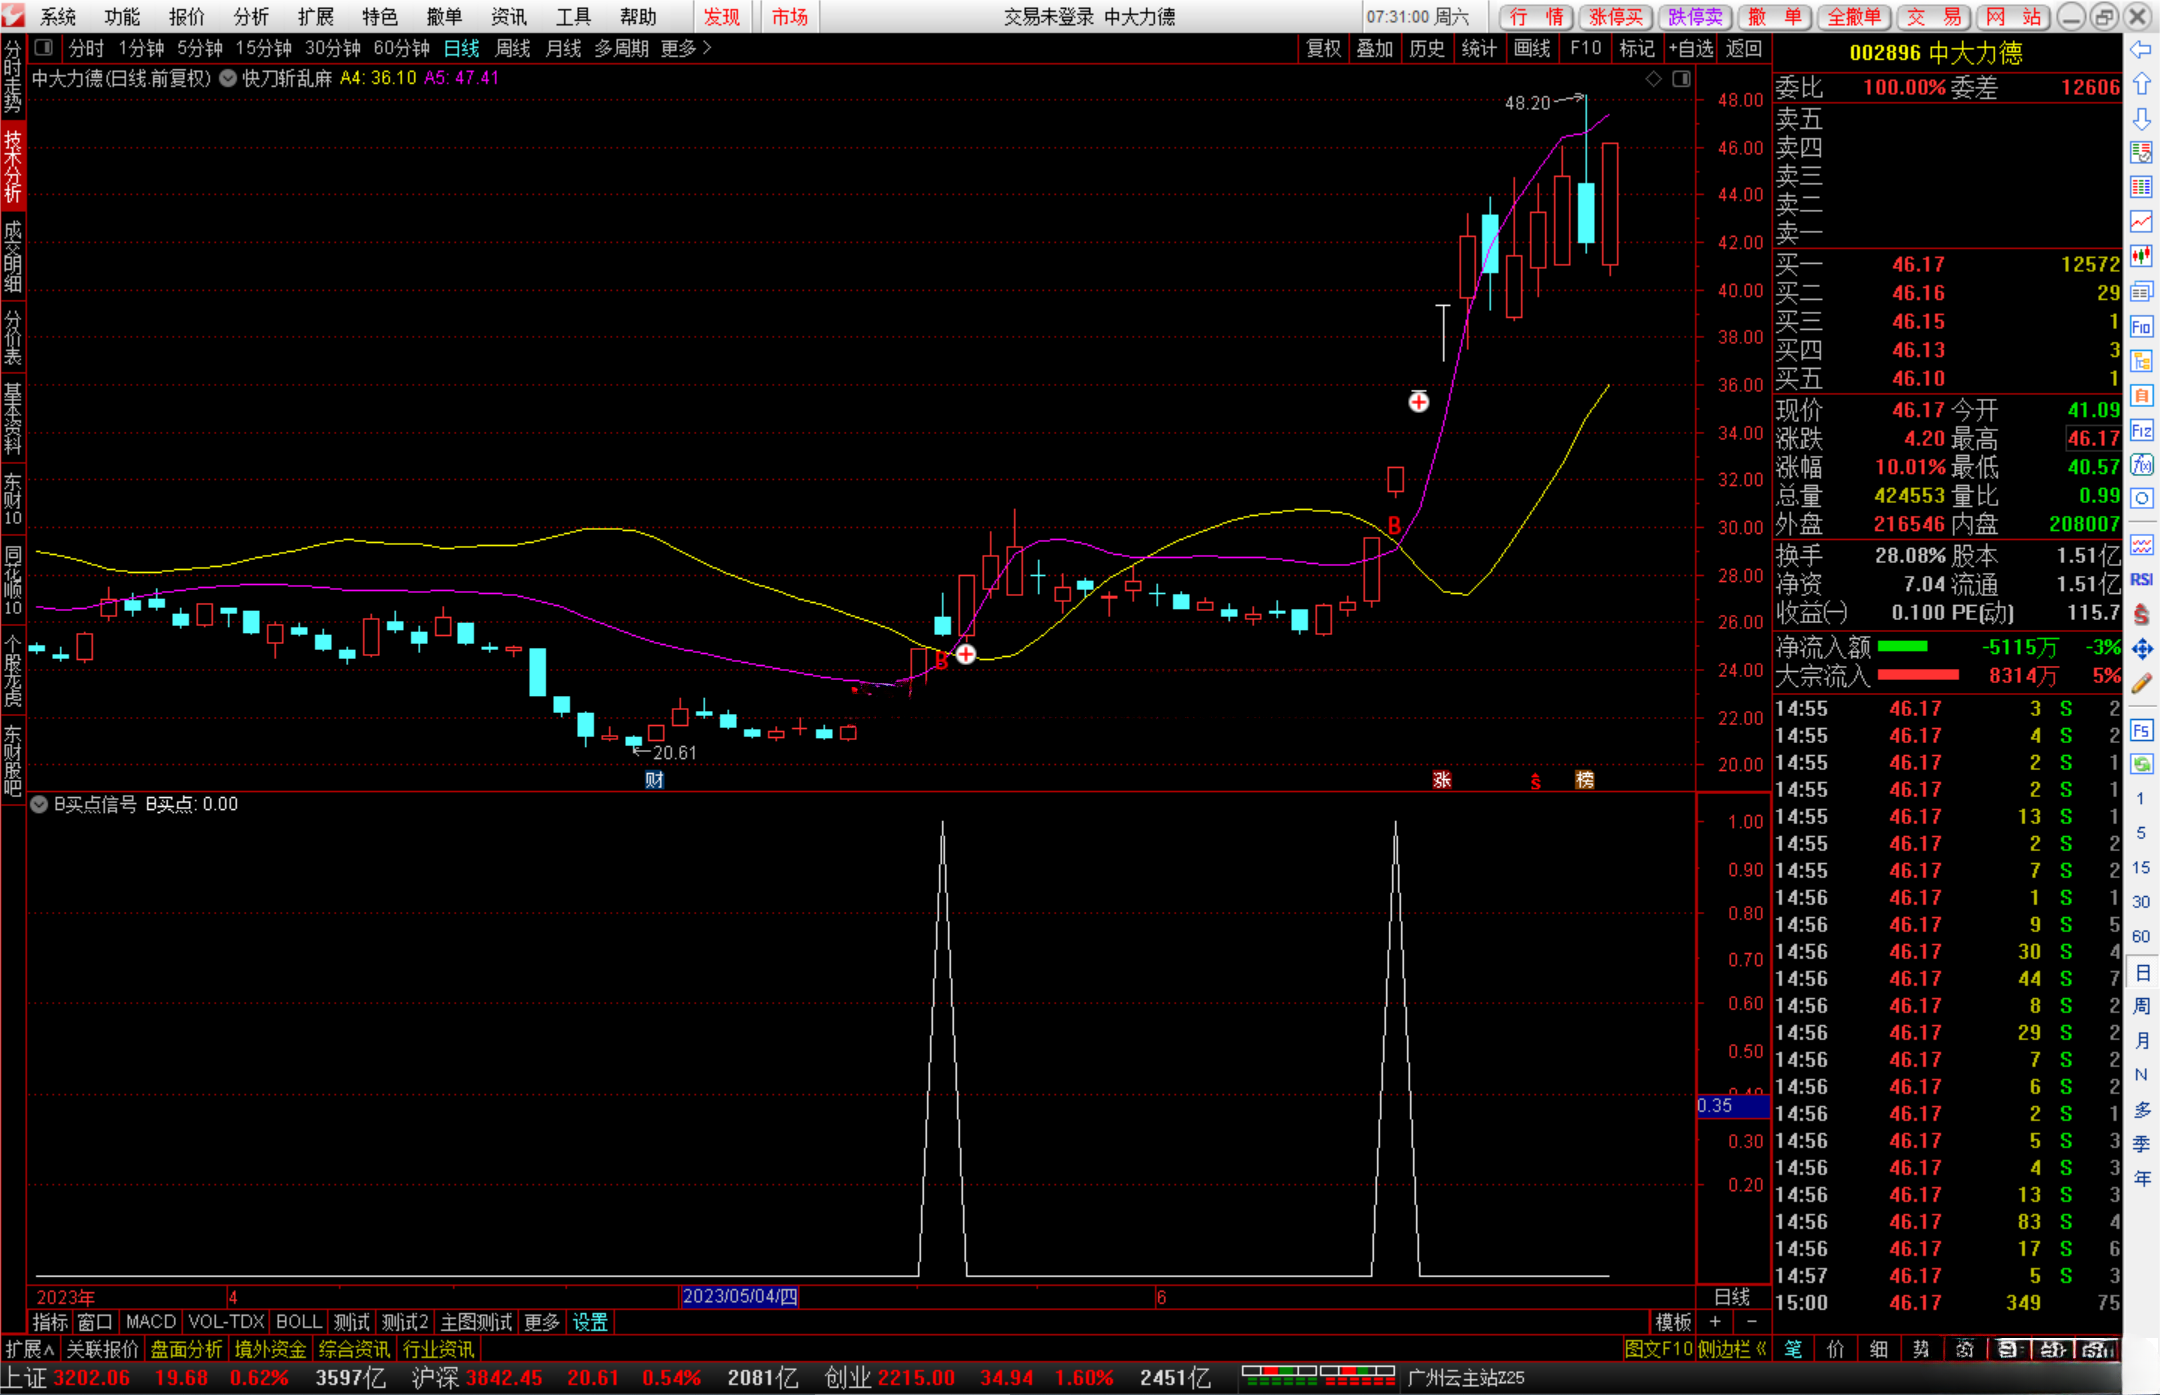Viewport: 2160px width, 1395px height.
Task: Click the candlestick chart icon in sidebar
Action: pos(2141,257)
